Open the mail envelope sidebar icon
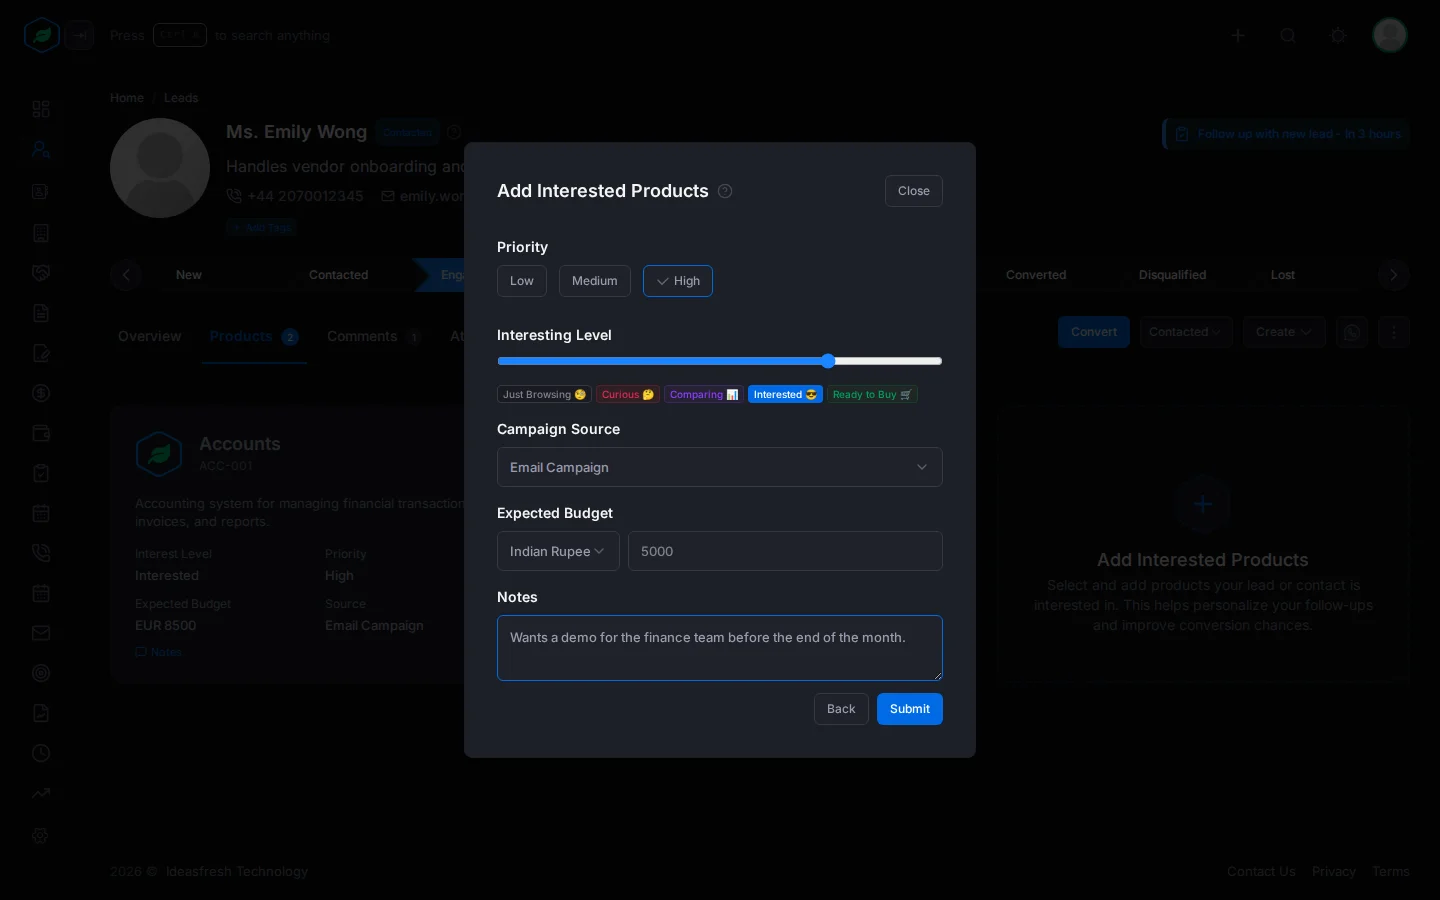This screenshot has height=900, width=1440. (41, 633)
